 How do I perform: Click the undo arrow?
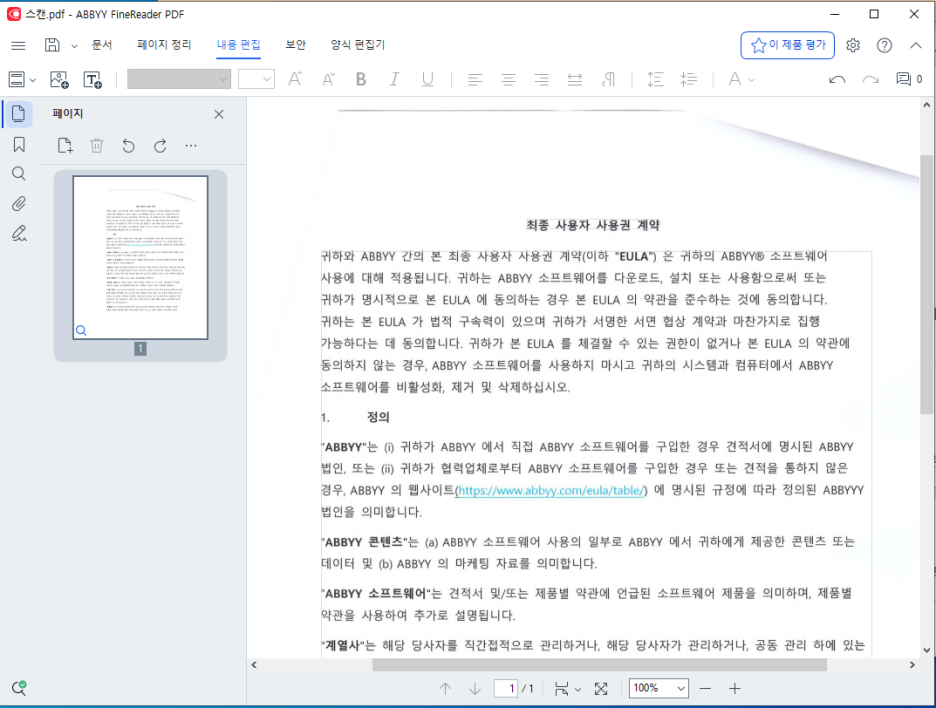[837, 79]
